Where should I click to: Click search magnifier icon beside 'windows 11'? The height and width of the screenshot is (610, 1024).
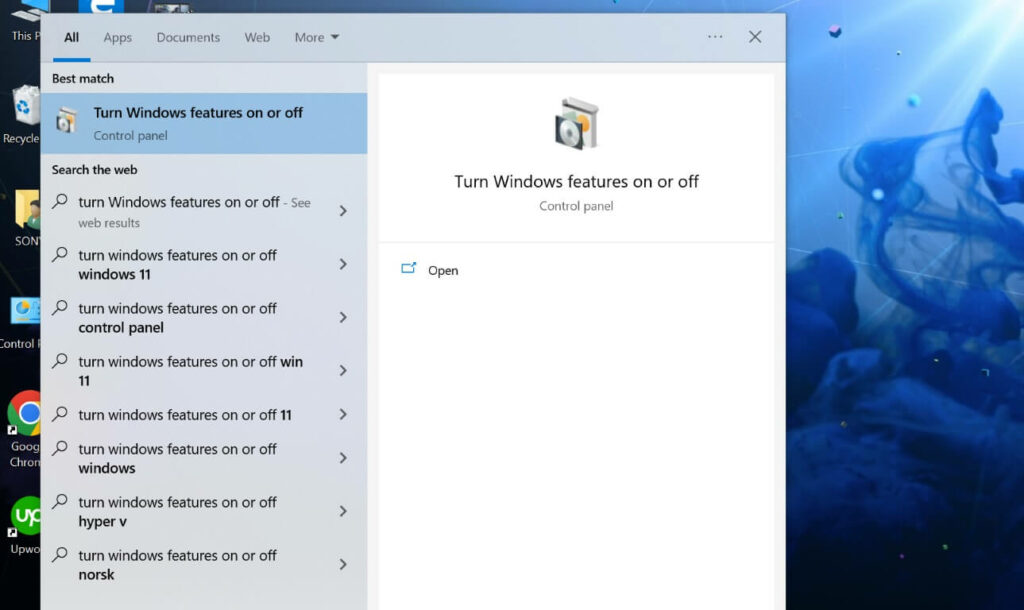tap(60, 255)
